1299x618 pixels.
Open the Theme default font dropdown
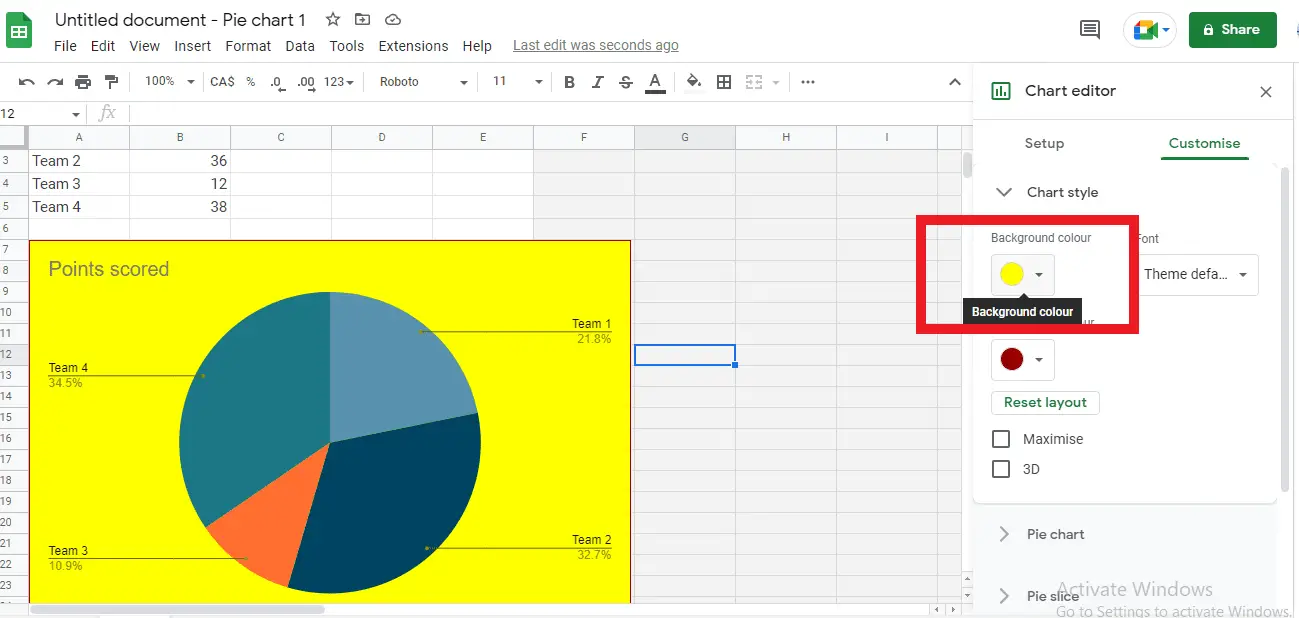1196,274
